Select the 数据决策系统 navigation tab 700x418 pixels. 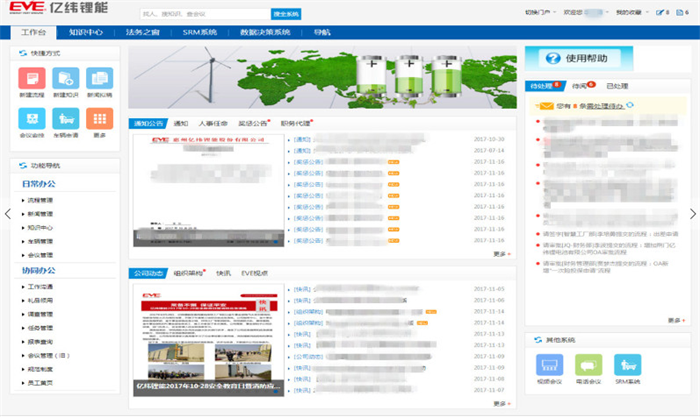(x=265, y=33)
